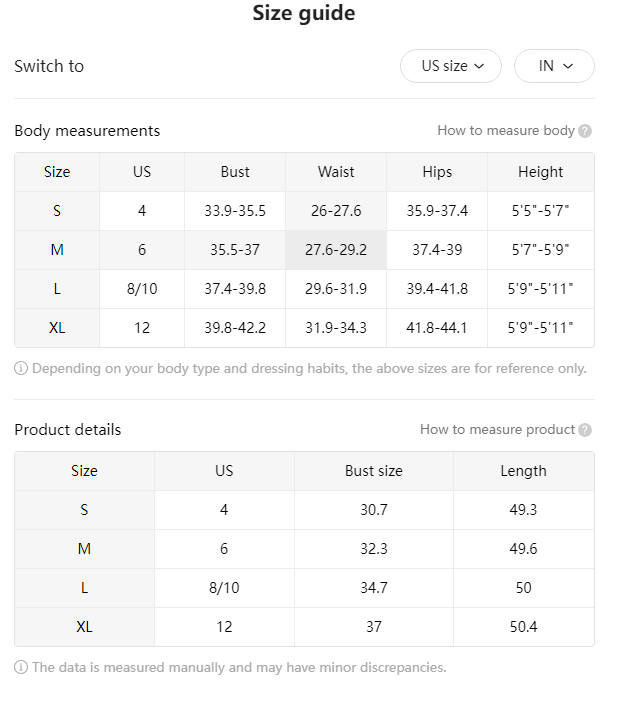The width and height of the screenshot is (620, 709).
Task: Open the US size dropdown
Action: coord(450,66)
